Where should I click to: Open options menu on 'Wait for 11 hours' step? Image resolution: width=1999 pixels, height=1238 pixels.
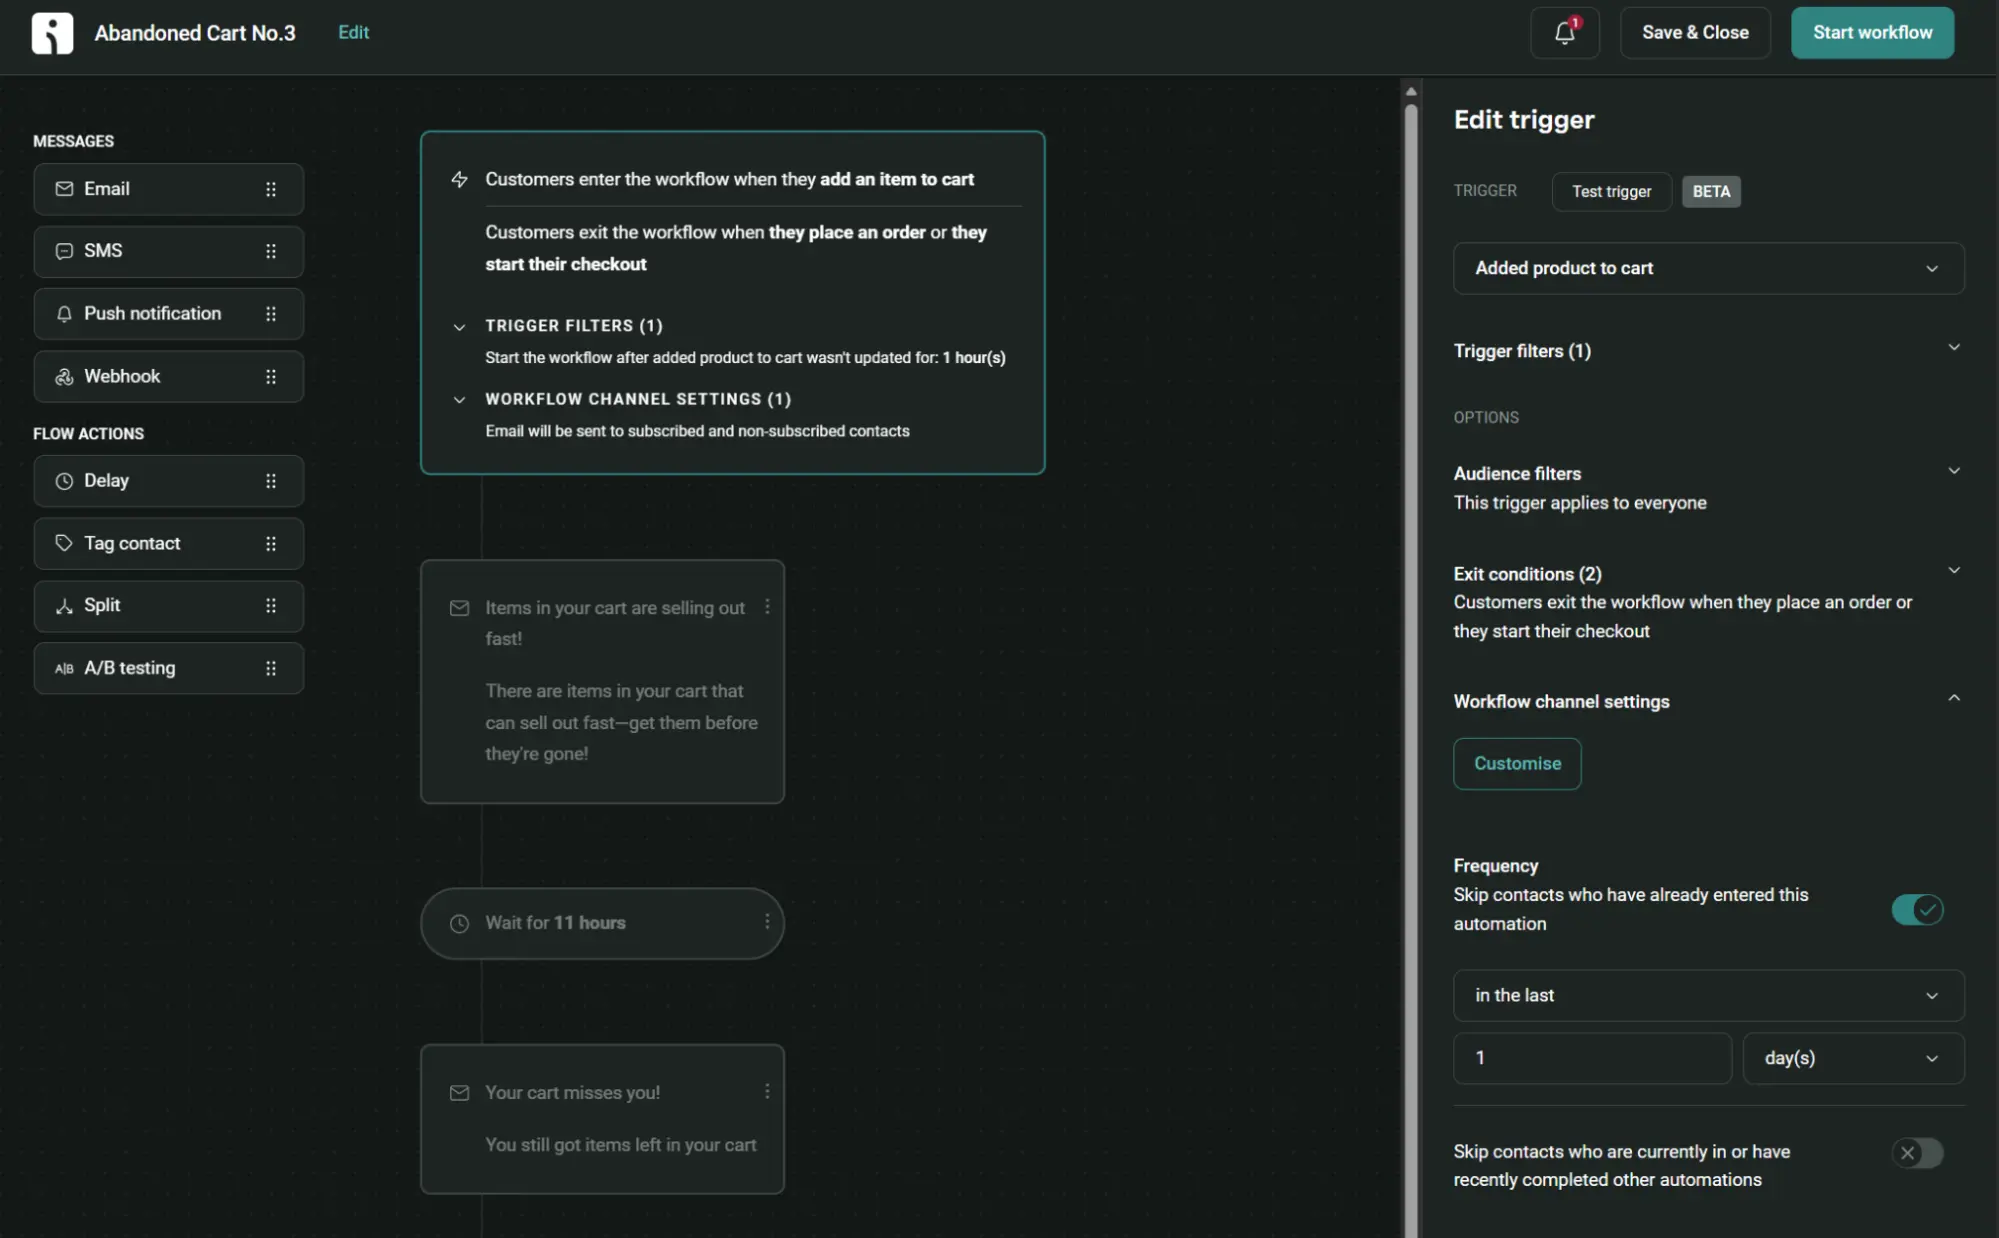pos(767,922)
